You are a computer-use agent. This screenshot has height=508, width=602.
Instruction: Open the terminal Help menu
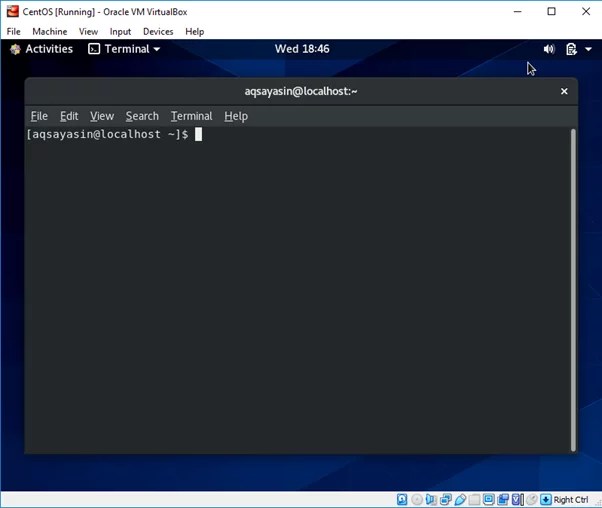pos(236,116)
